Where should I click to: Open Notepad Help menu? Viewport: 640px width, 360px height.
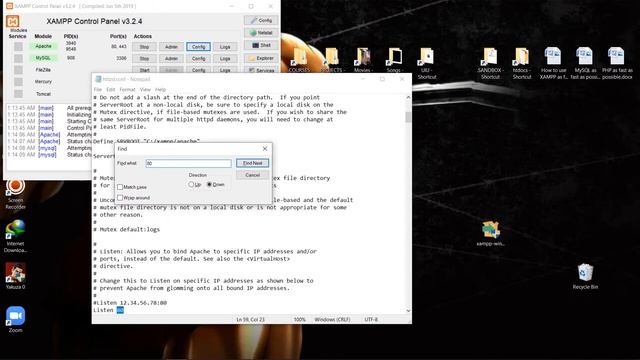pyautogui.click(x=160, y=89)
